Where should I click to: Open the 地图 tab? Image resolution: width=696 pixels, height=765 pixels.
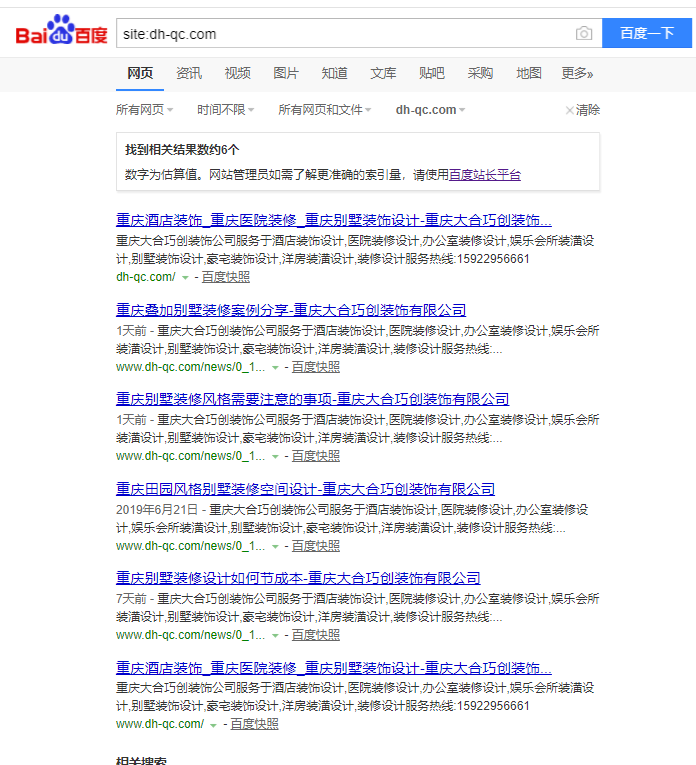pyautogui.click(x=529, y=73)
